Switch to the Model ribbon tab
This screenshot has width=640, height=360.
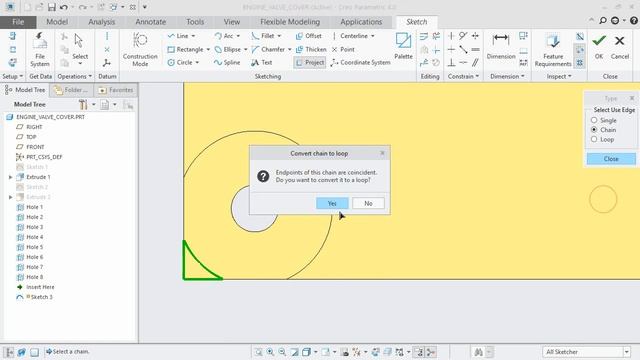coord(57,22)
